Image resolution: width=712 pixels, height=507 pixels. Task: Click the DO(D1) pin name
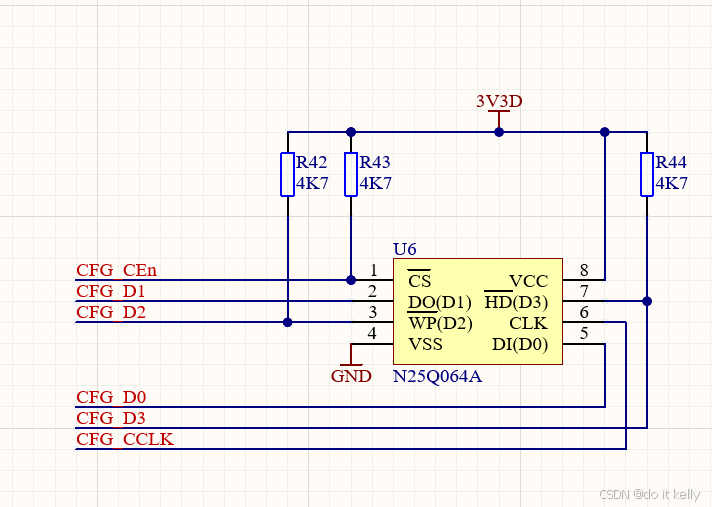(440, 302)
